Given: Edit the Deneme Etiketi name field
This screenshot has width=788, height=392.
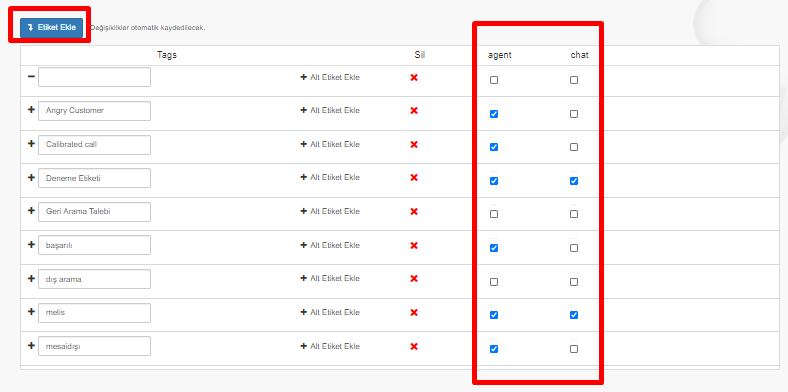Looking at the screenshot, I should (94, 178).
